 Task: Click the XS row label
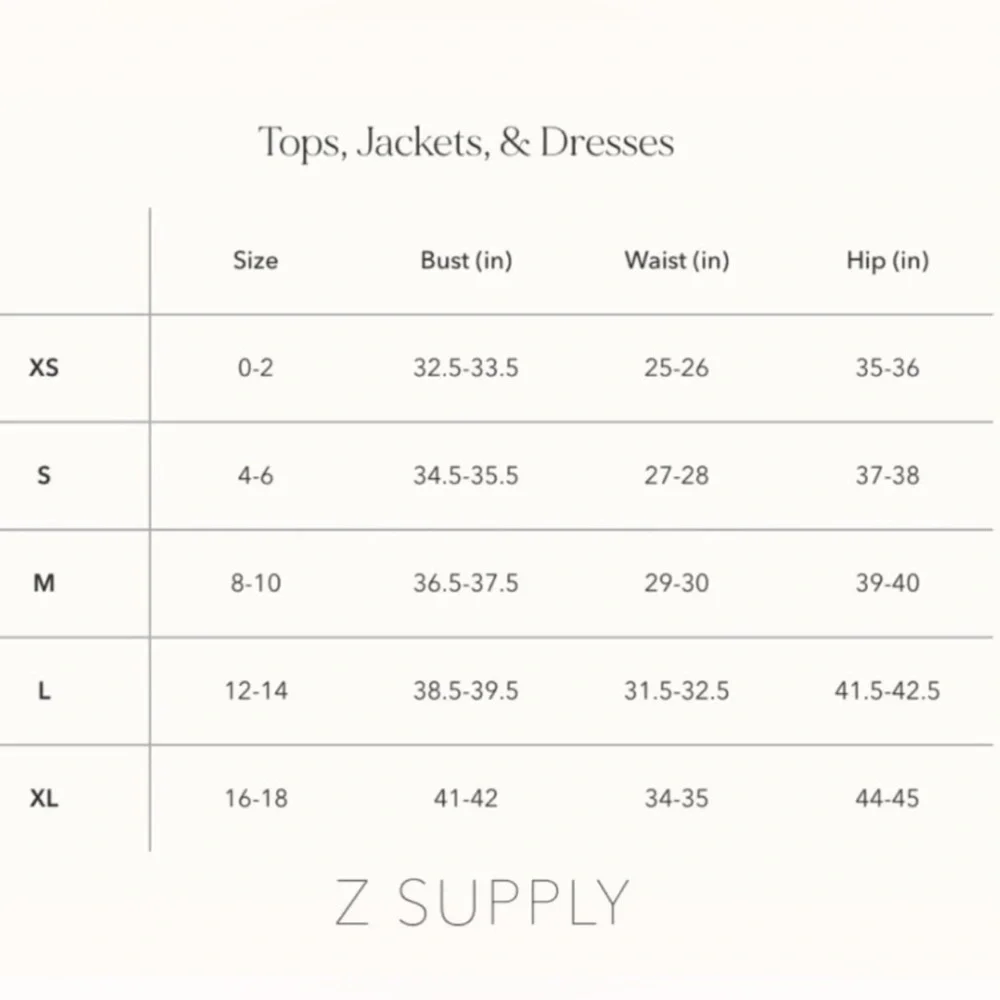click(44, 367)
